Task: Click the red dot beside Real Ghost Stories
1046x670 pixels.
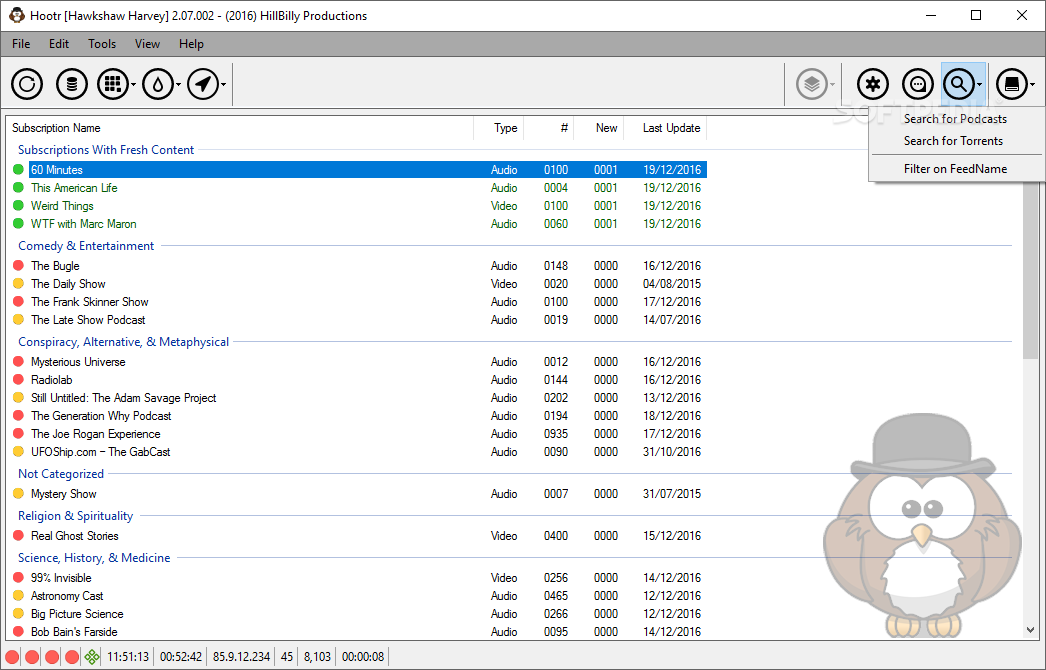Action: pyautogui.click(x=19, y=536)
